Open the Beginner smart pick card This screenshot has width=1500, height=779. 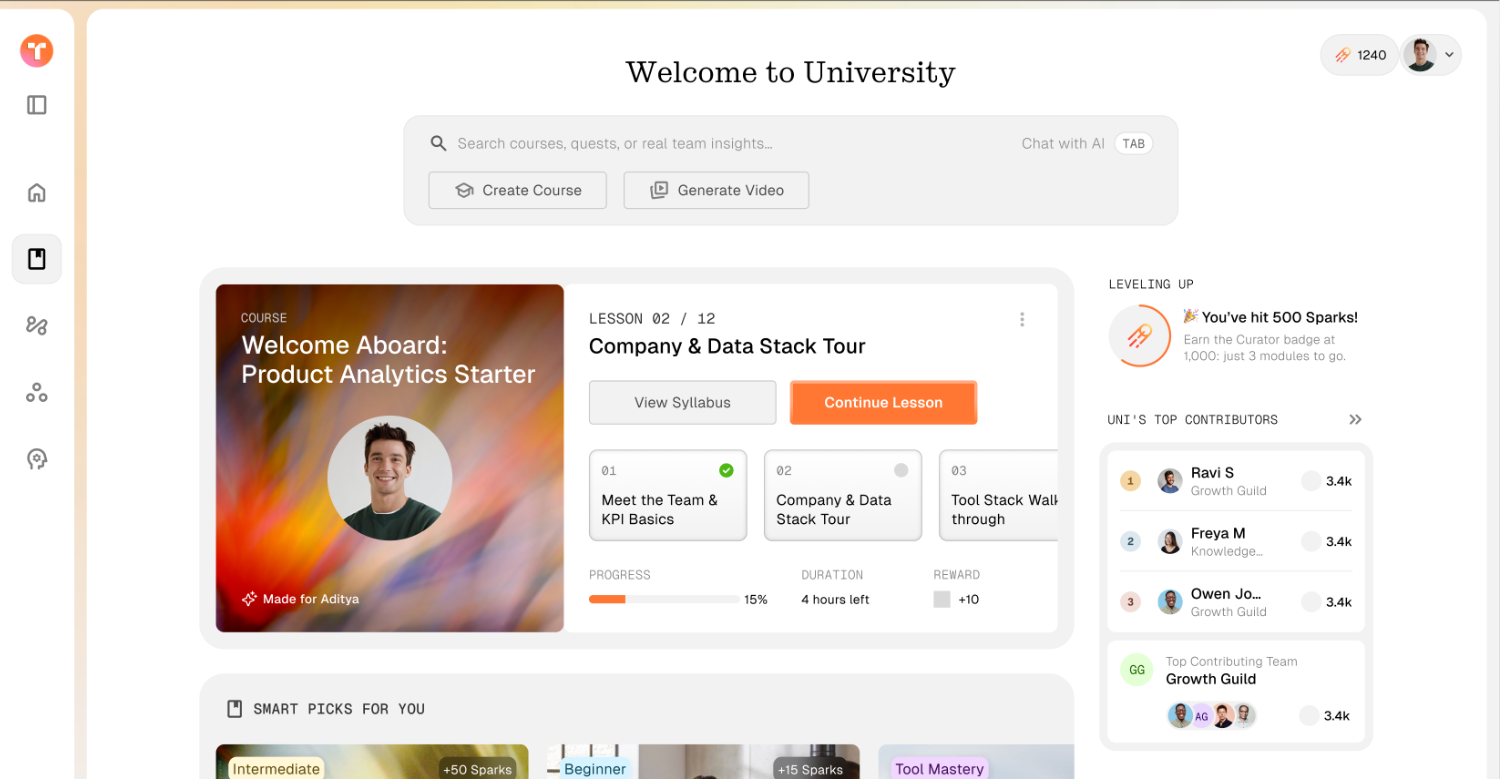coord(703,761)
